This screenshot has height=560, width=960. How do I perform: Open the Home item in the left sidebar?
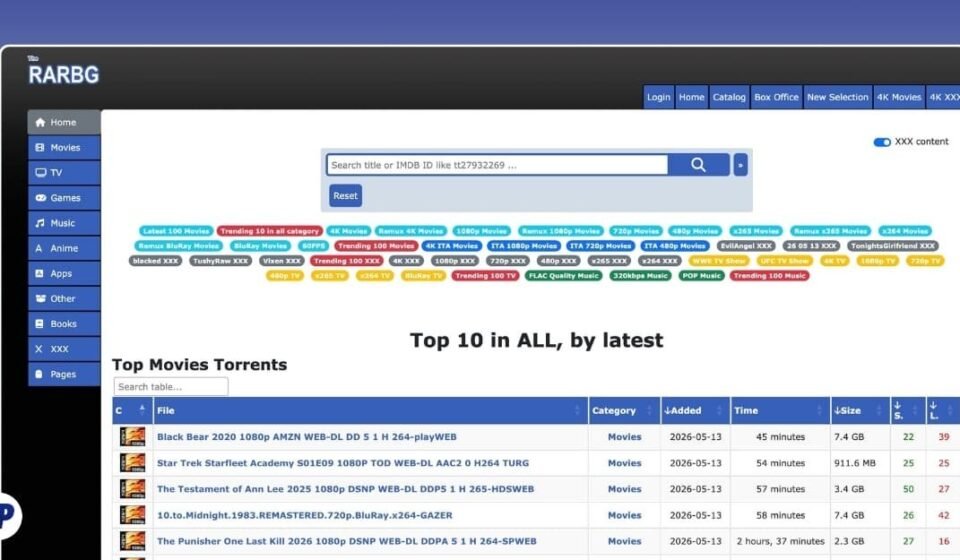pos(64,122)
